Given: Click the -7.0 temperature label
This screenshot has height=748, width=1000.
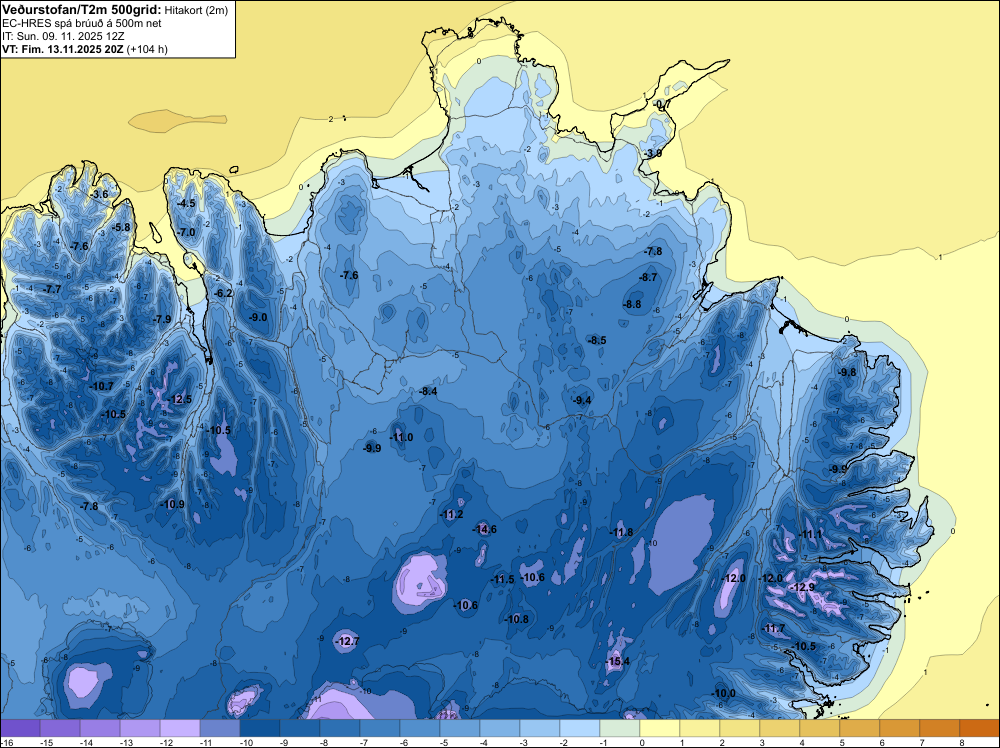Looking at the screenshot, I should pyautogui.click(x=186, y=232).
